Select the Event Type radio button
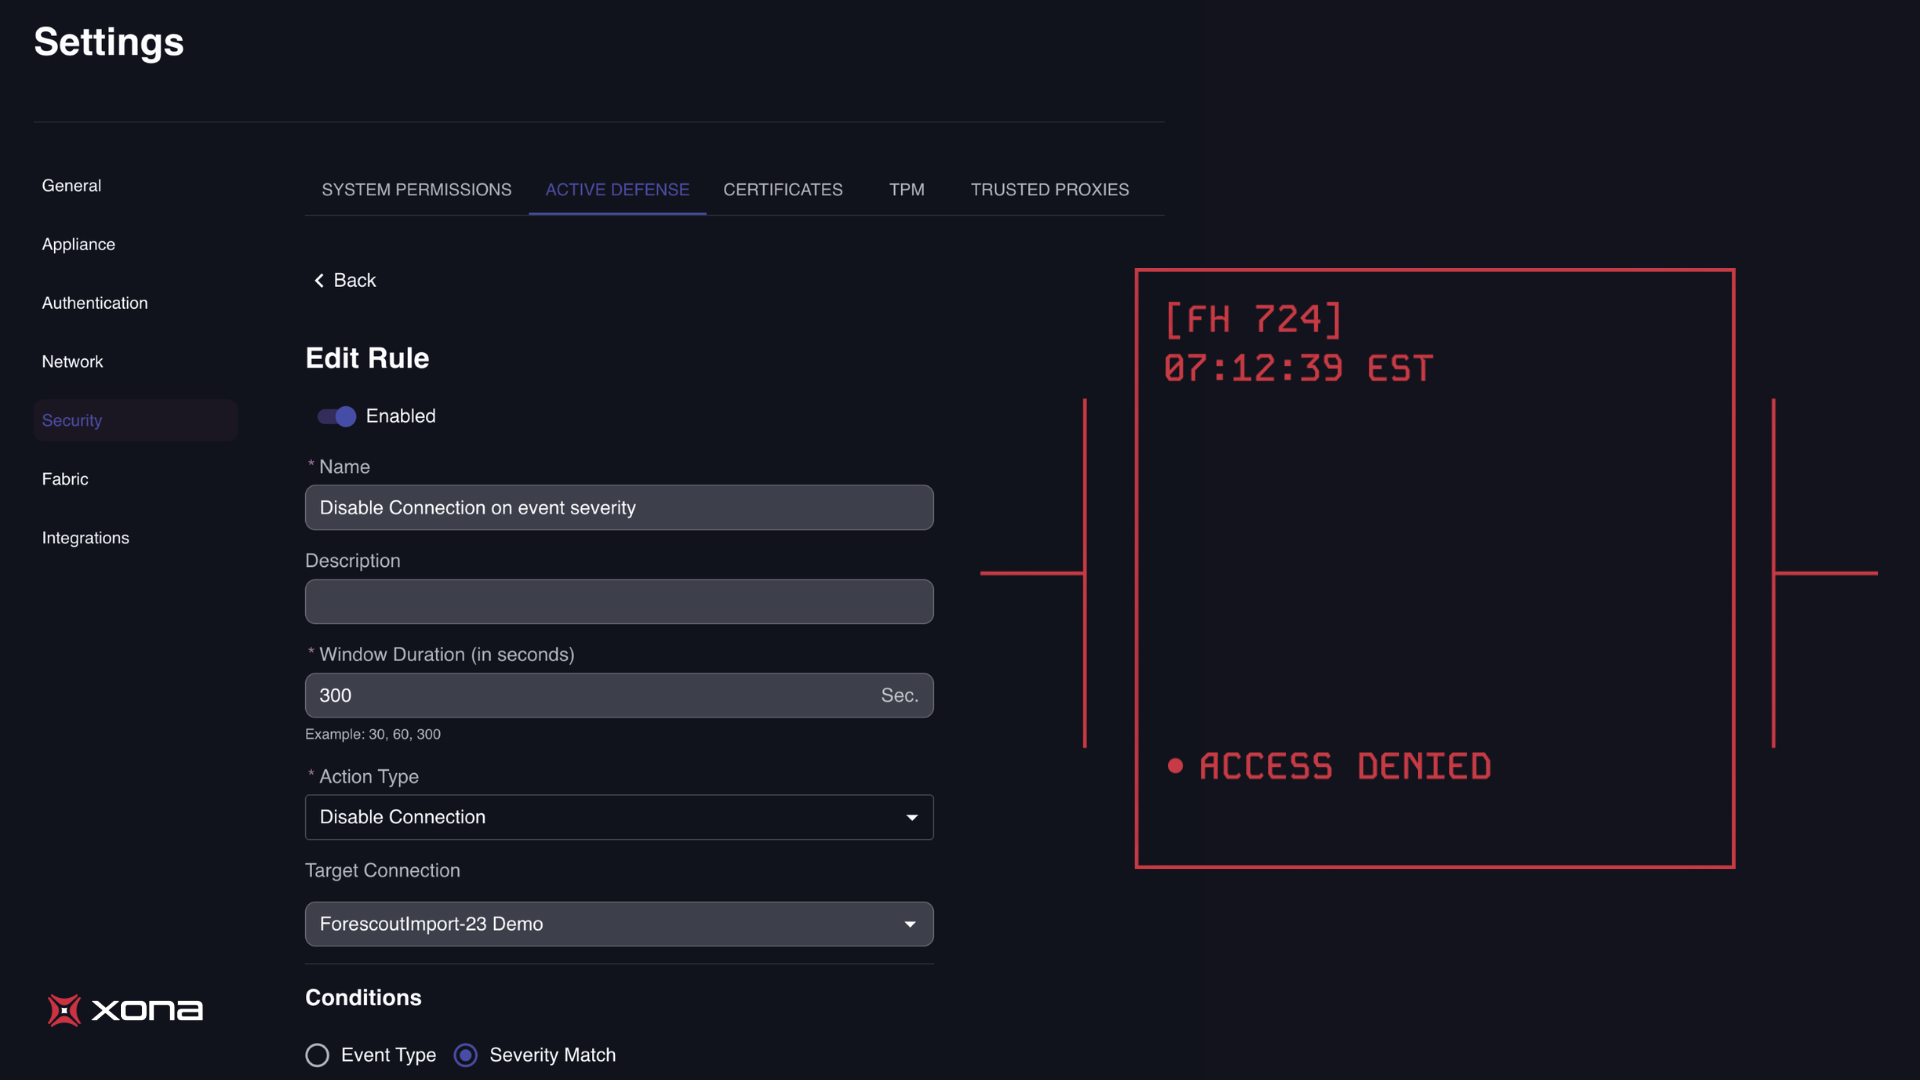The height and width of the screenshot is (1080, 1920). [x=317, y=1055]
